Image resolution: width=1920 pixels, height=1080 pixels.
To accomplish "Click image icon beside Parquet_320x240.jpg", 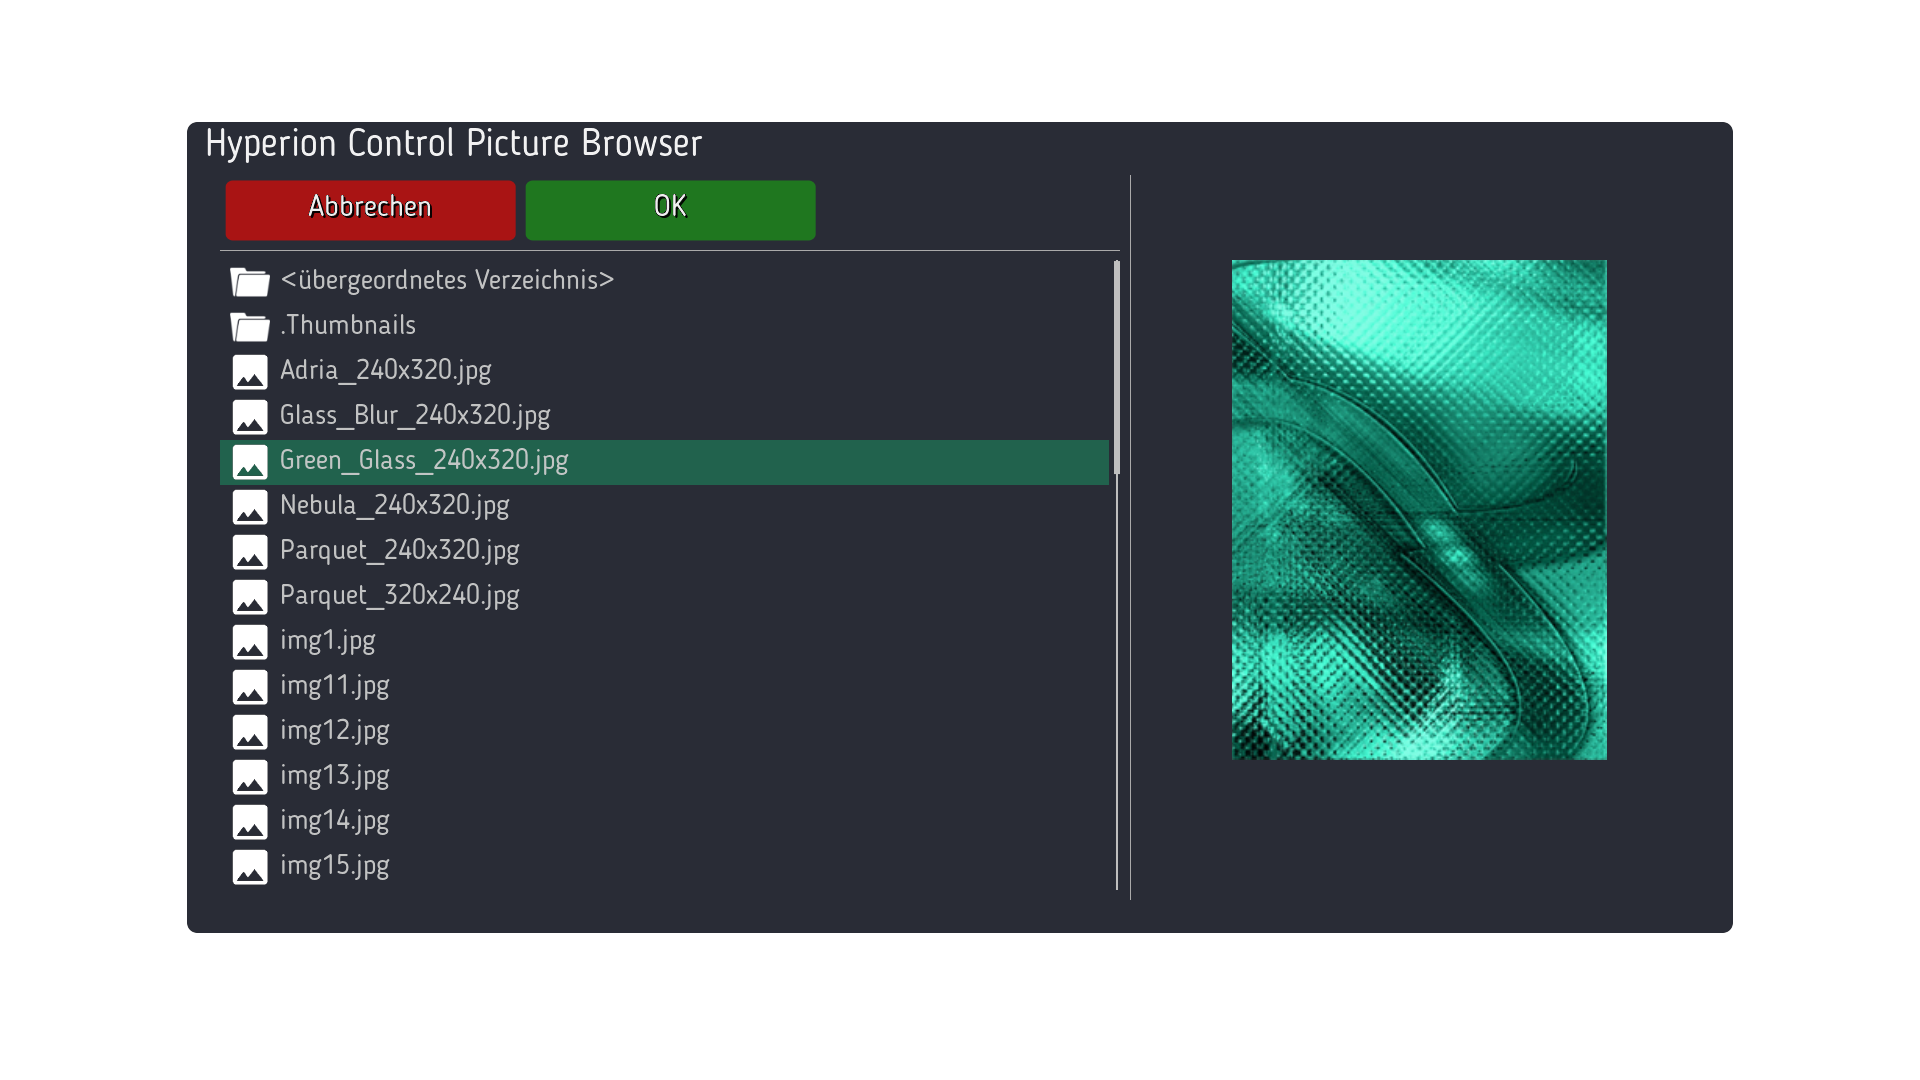I will (249, 597).
